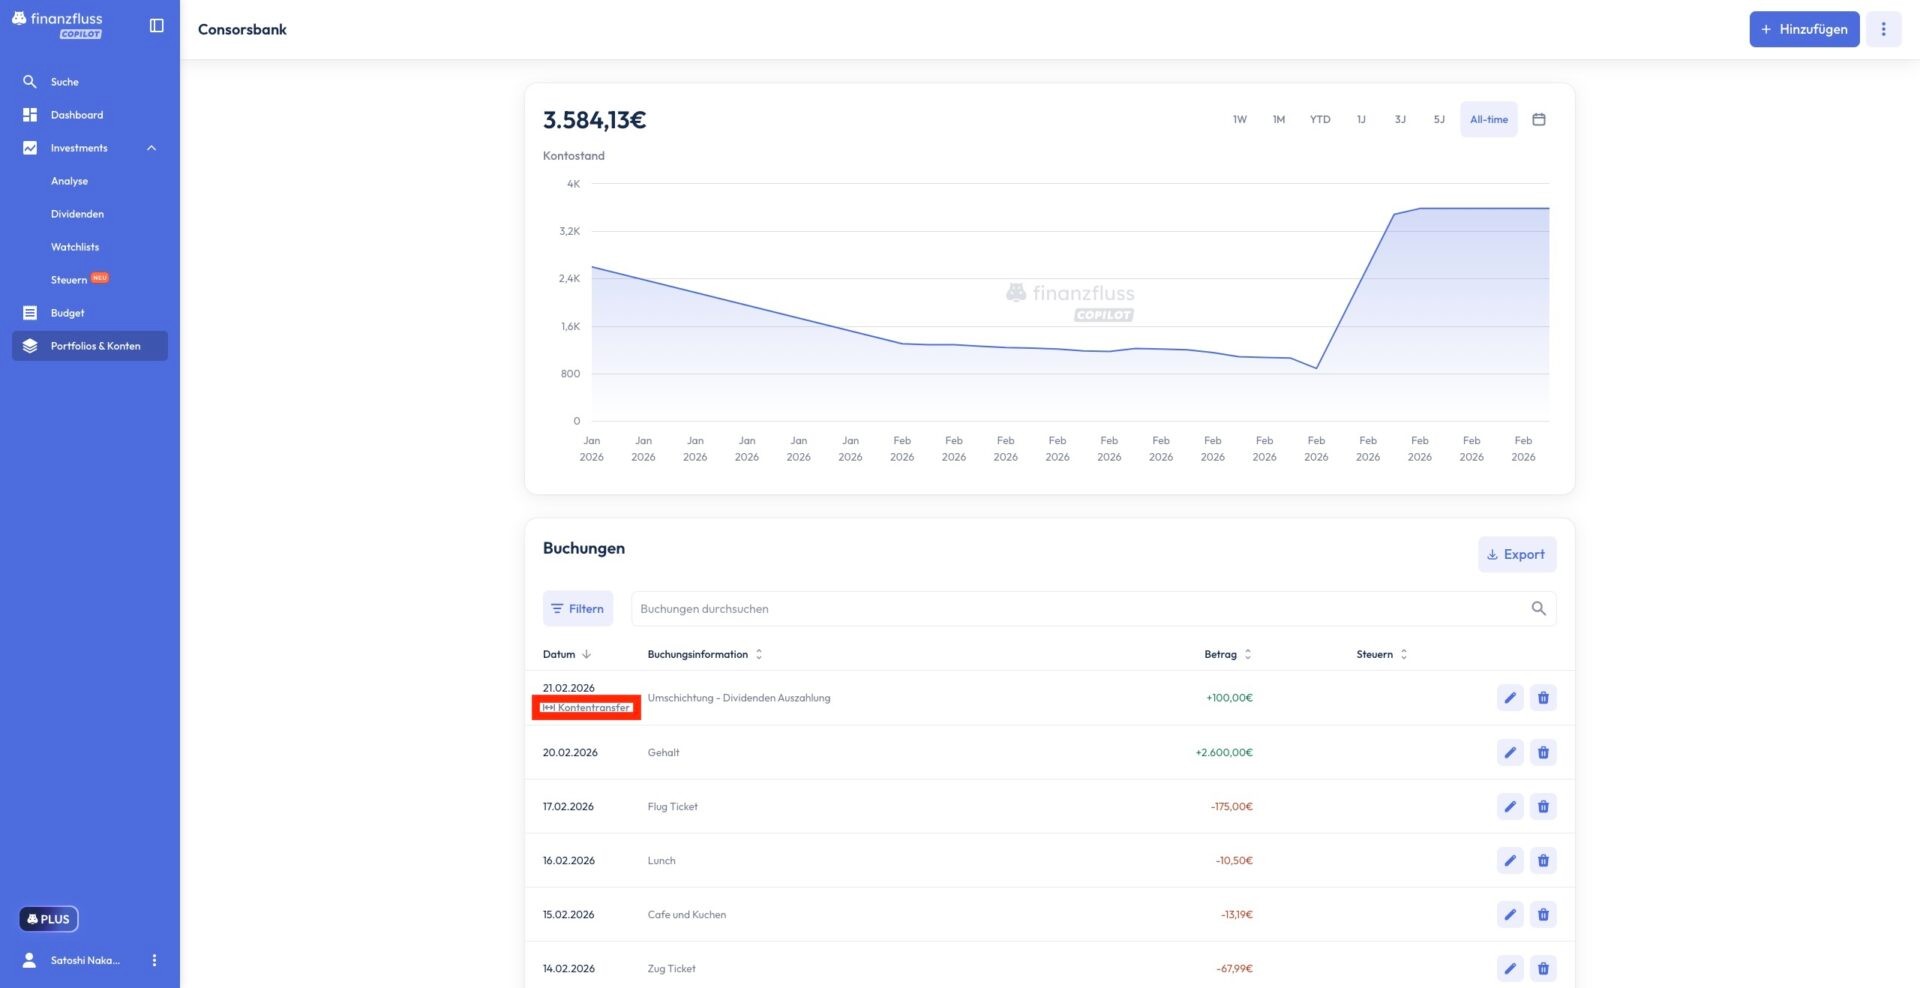Collapse the Investments menu section
Screen dimensions: 1920x988
click(151, 148)
